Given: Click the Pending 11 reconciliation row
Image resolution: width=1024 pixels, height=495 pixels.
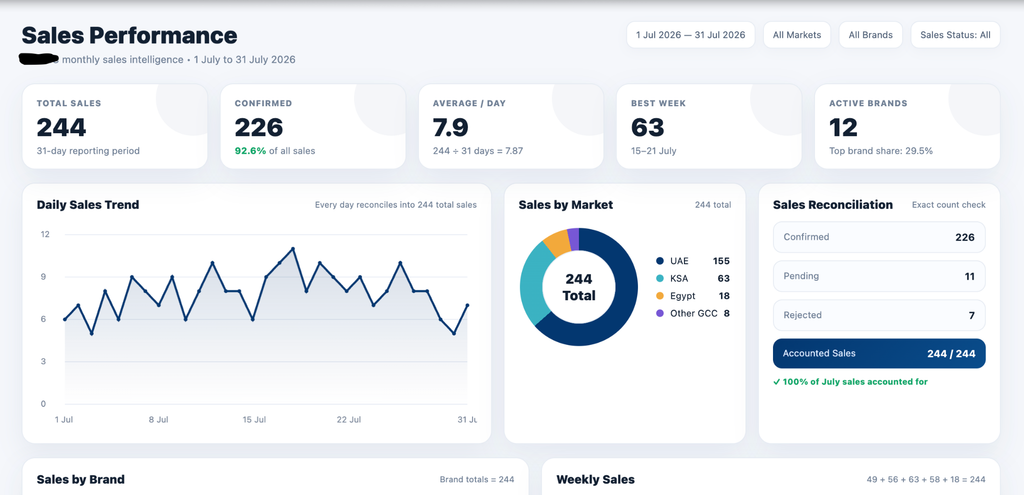Looking at the screenshot, I should (x=879, y=276).
